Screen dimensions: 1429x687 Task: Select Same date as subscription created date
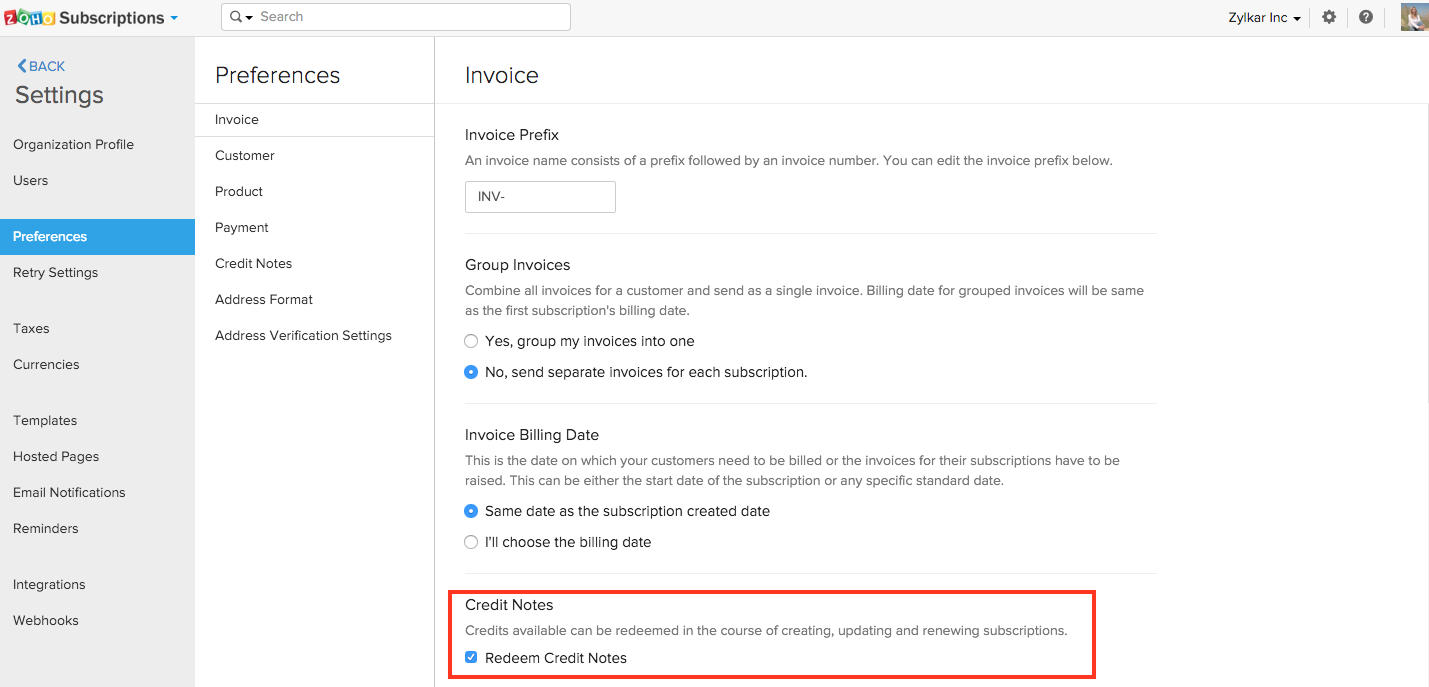[471, 511]
